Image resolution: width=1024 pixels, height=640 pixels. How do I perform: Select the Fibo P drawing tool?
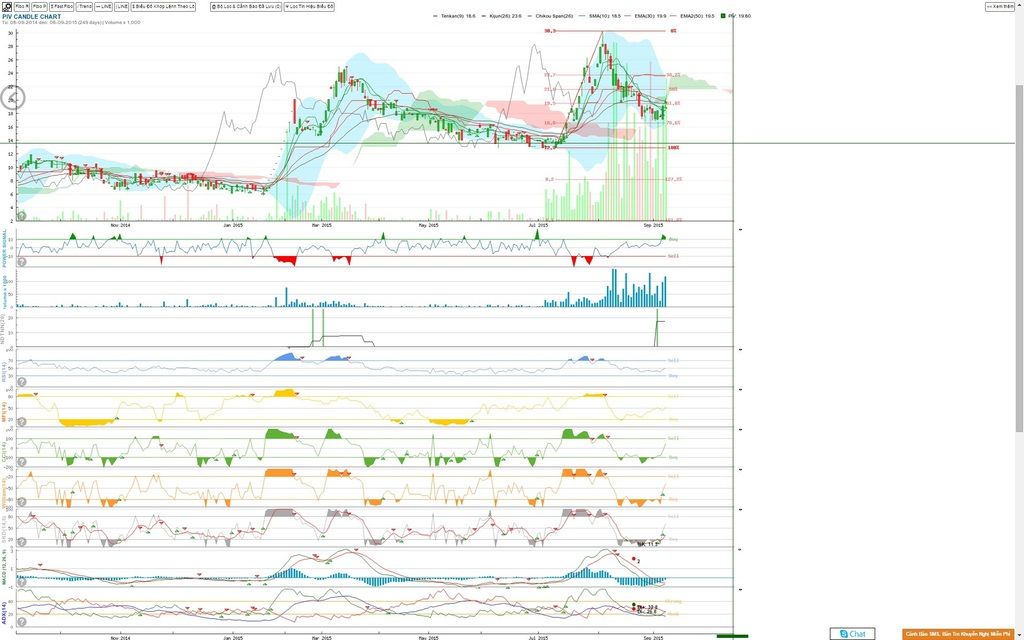point(40,6)
